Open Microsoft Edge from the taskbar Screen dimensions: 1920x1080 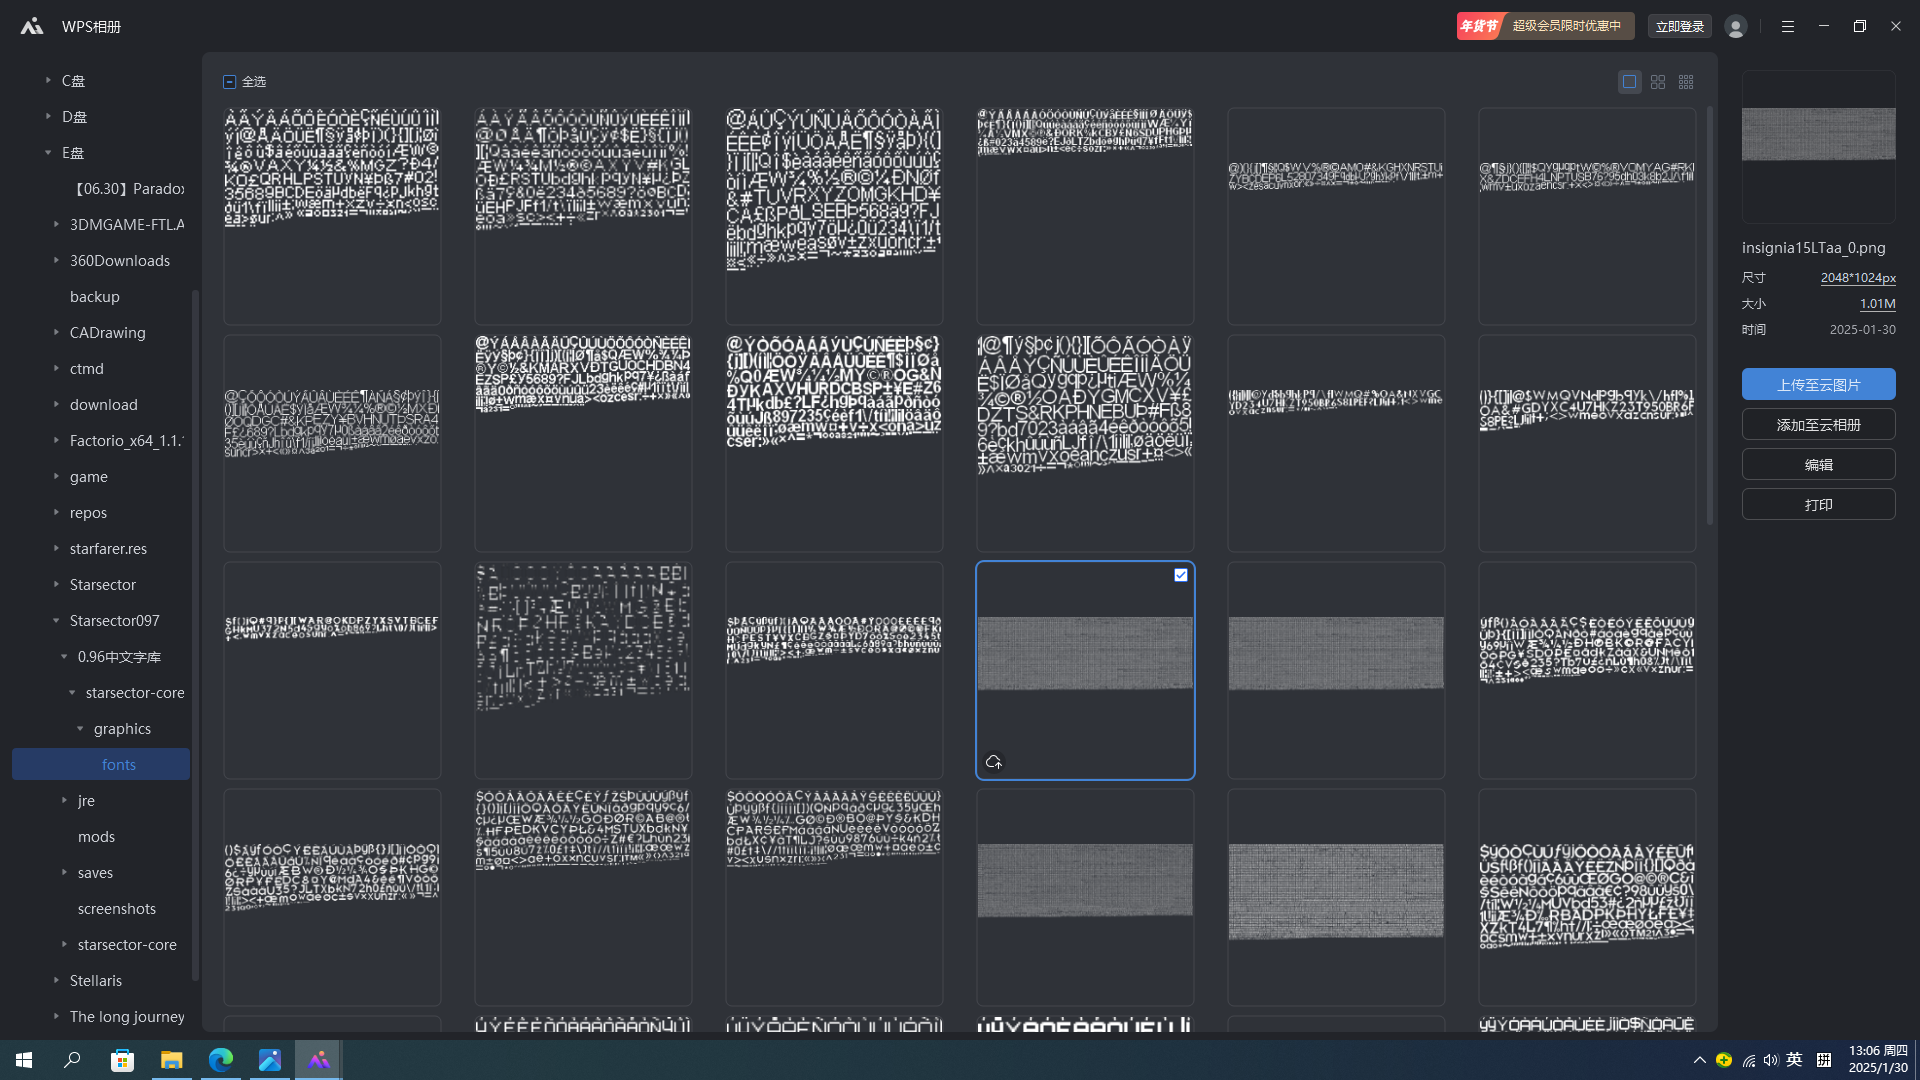221,1060
